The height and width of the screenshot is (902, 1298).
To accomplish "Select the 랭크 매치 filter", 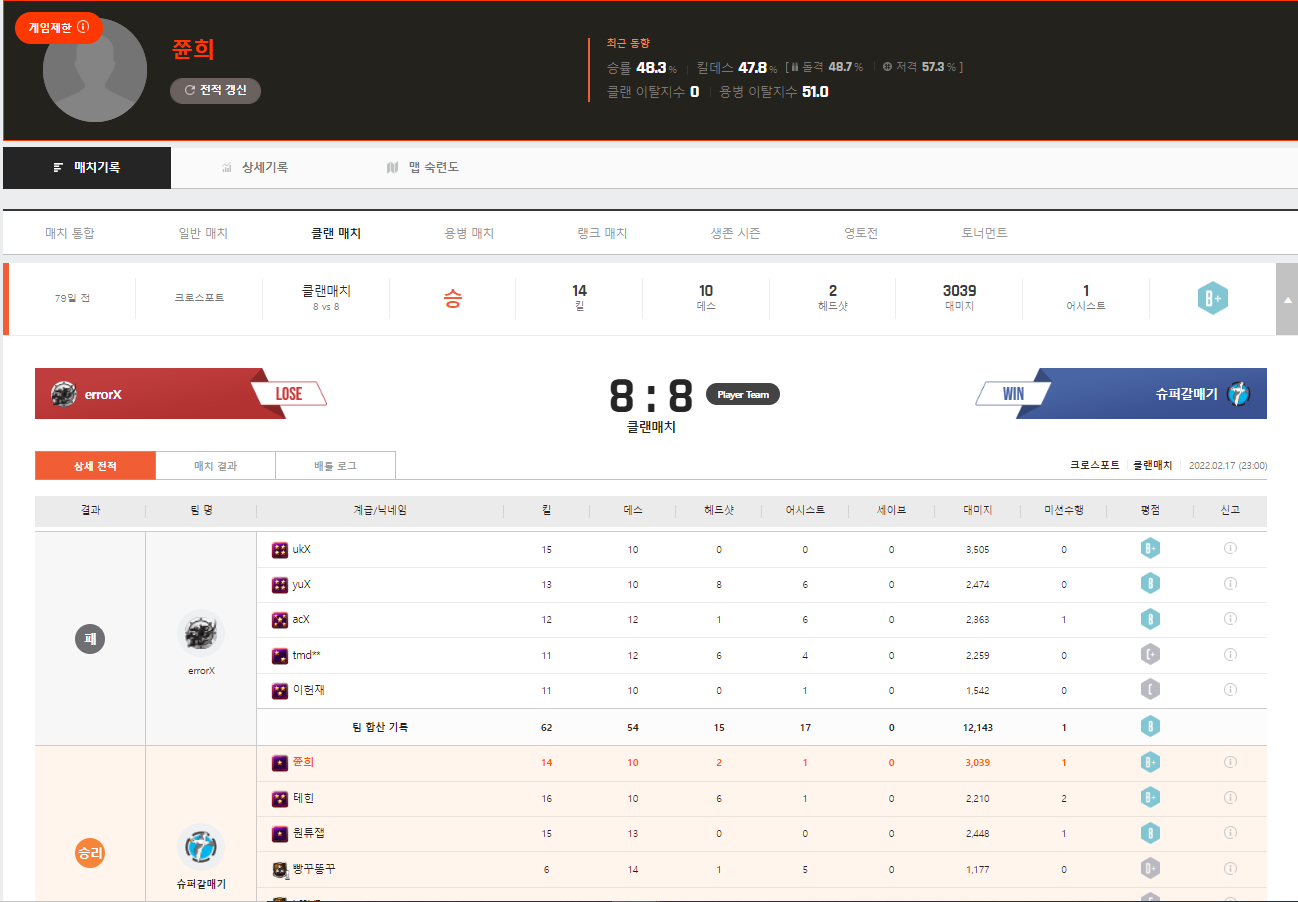I will (x=602, y=233).
